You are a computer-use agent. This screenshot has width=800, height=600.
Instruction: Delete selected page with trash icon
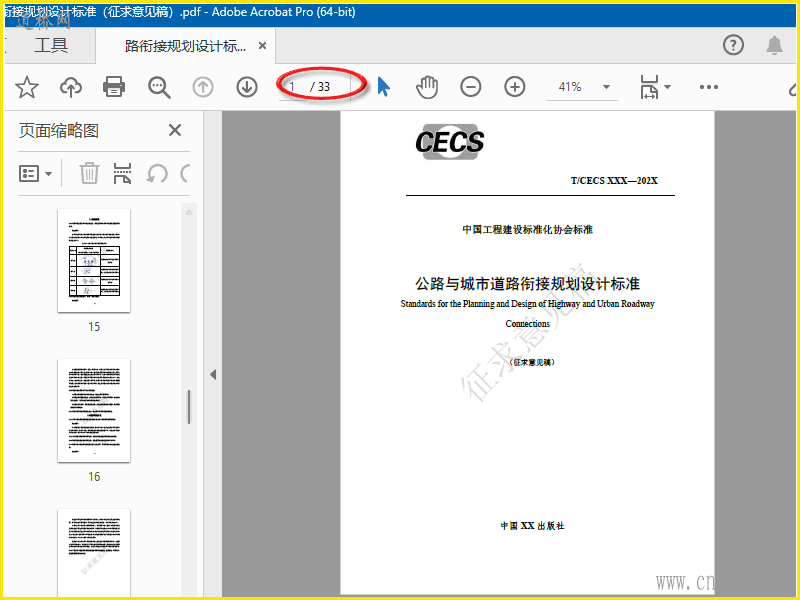(89, 173)
